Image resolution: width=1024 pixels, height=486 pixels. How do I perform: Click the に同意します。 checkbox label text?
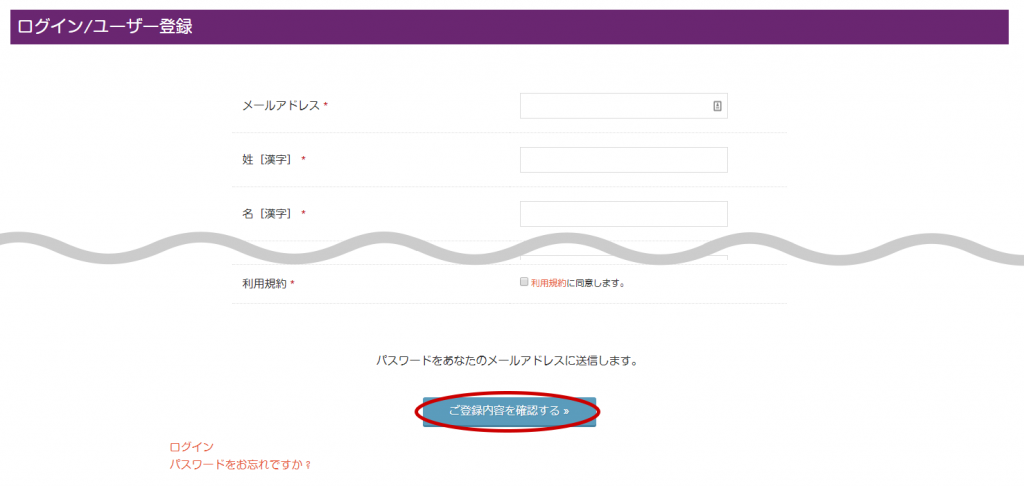tap(597, 283)
